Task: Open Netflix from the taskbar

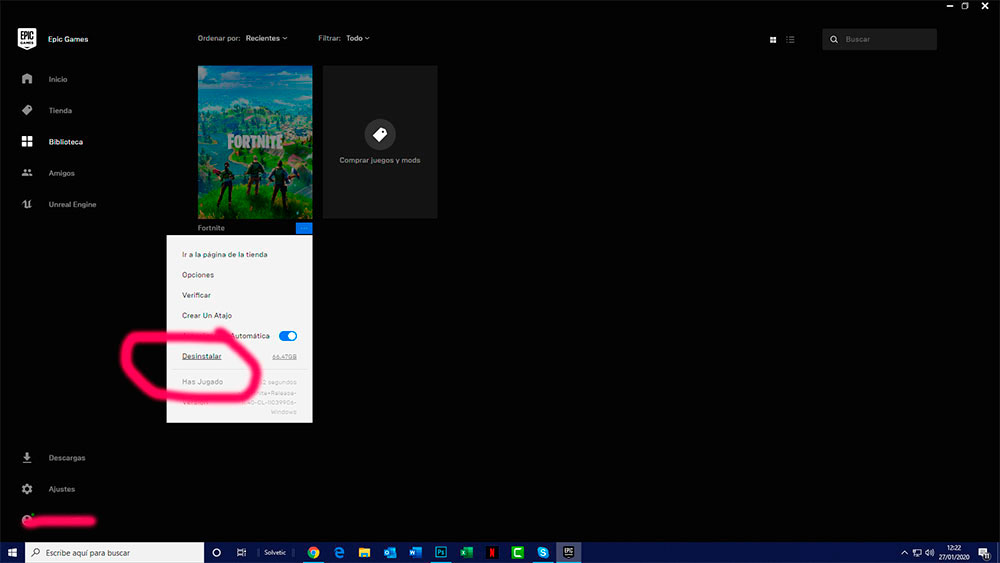Action: pos(492,552)
